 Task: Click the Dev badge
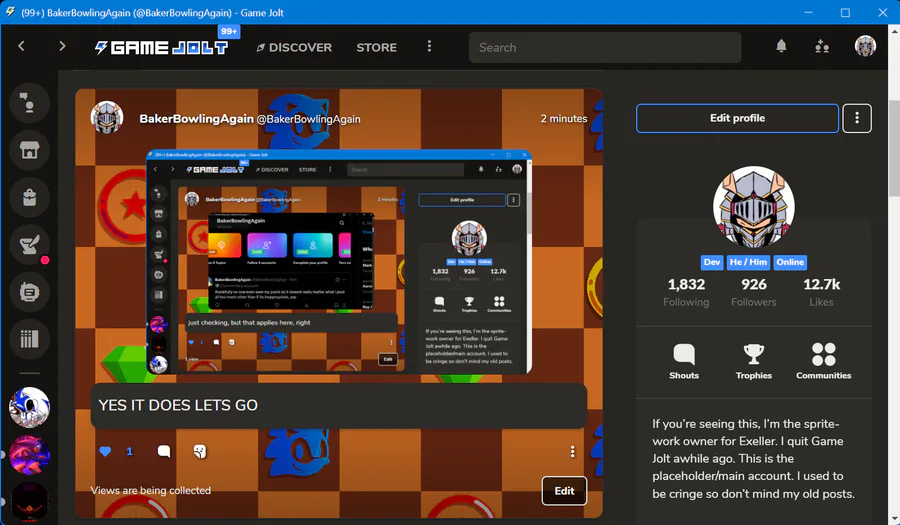click(x=712, y=262)
